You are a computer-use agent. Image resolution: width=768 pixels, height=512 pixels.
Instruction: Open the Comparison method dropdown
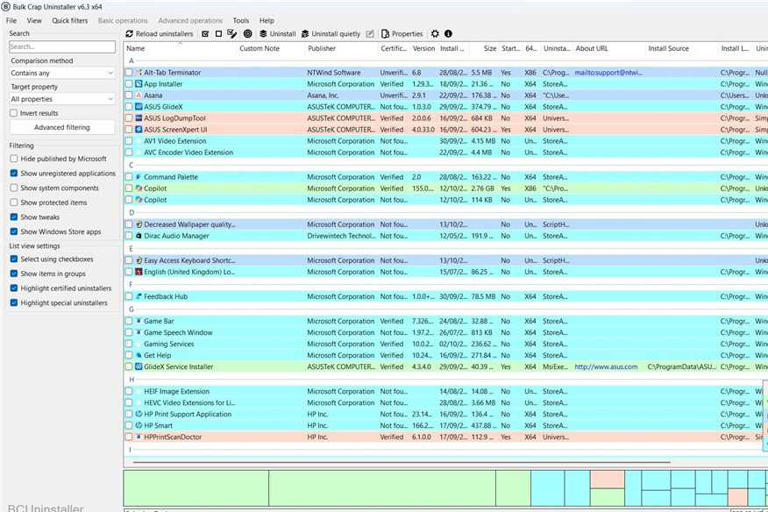tap(62, 73)
